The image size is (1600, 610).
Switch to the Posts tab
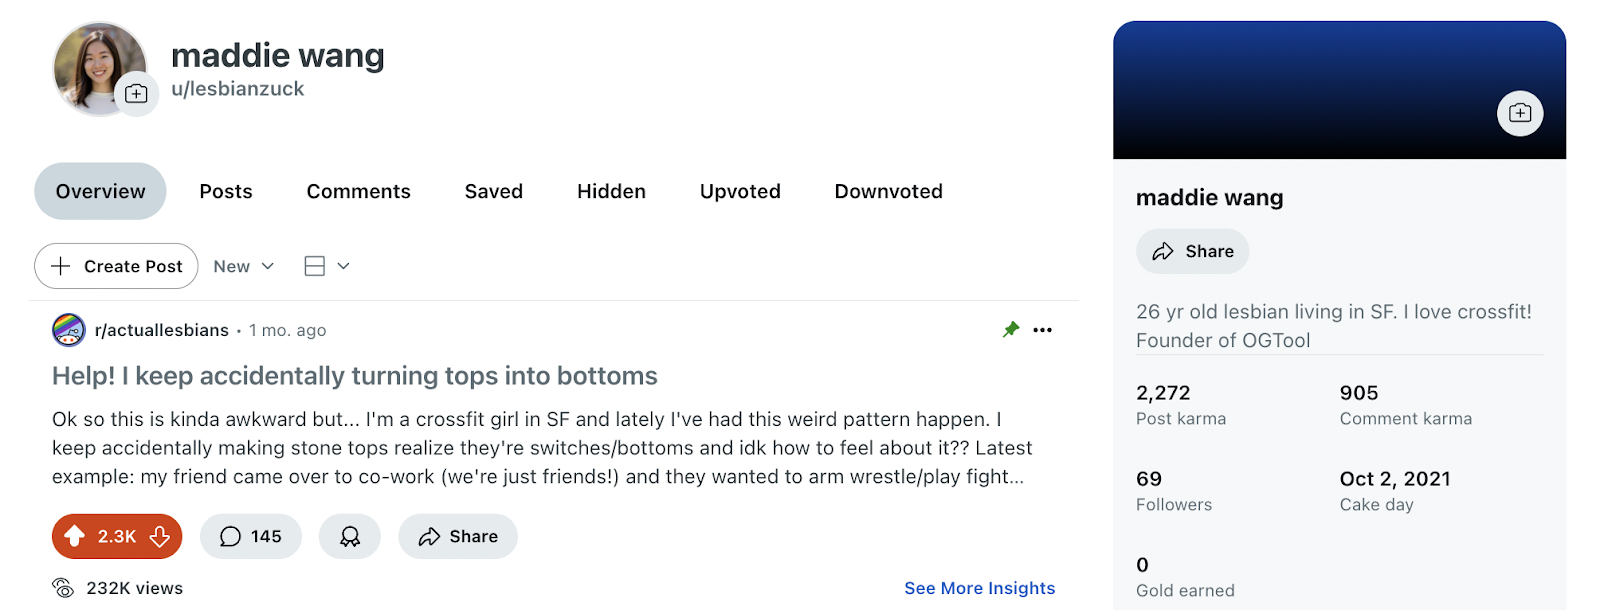point(226,191)
